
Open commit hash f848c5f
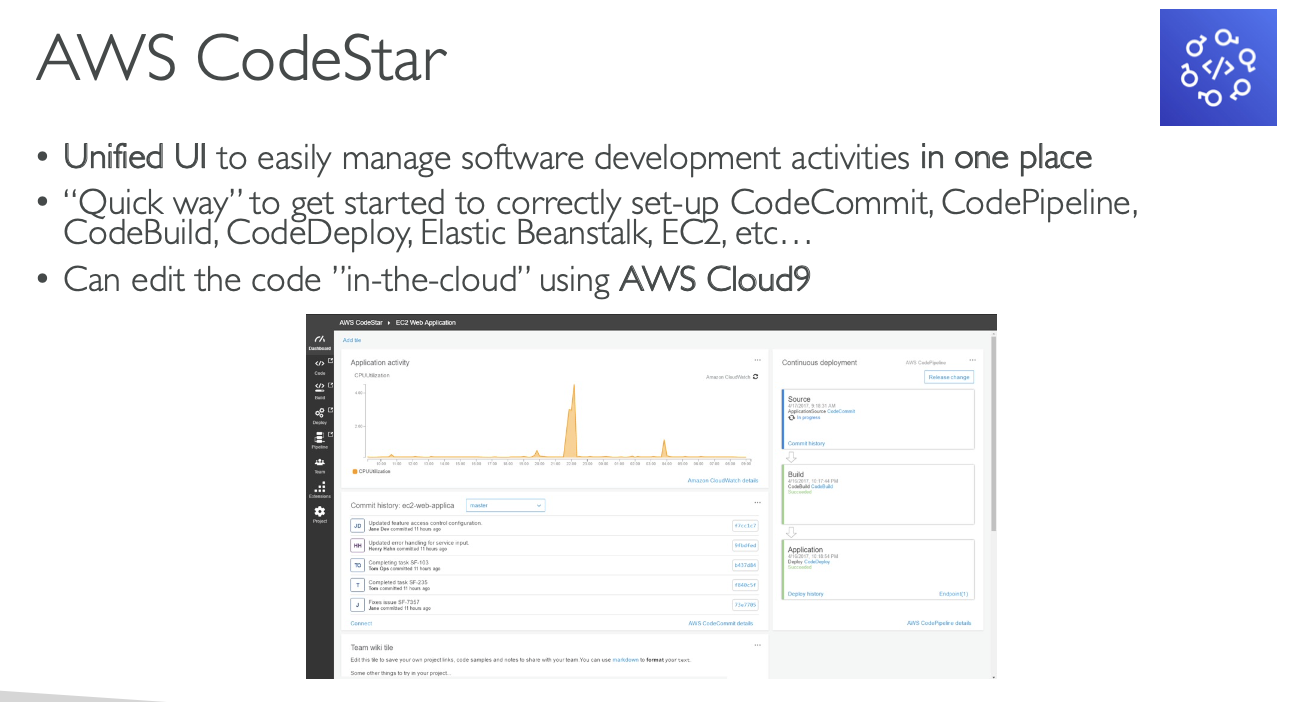click(x=745, y=585)
